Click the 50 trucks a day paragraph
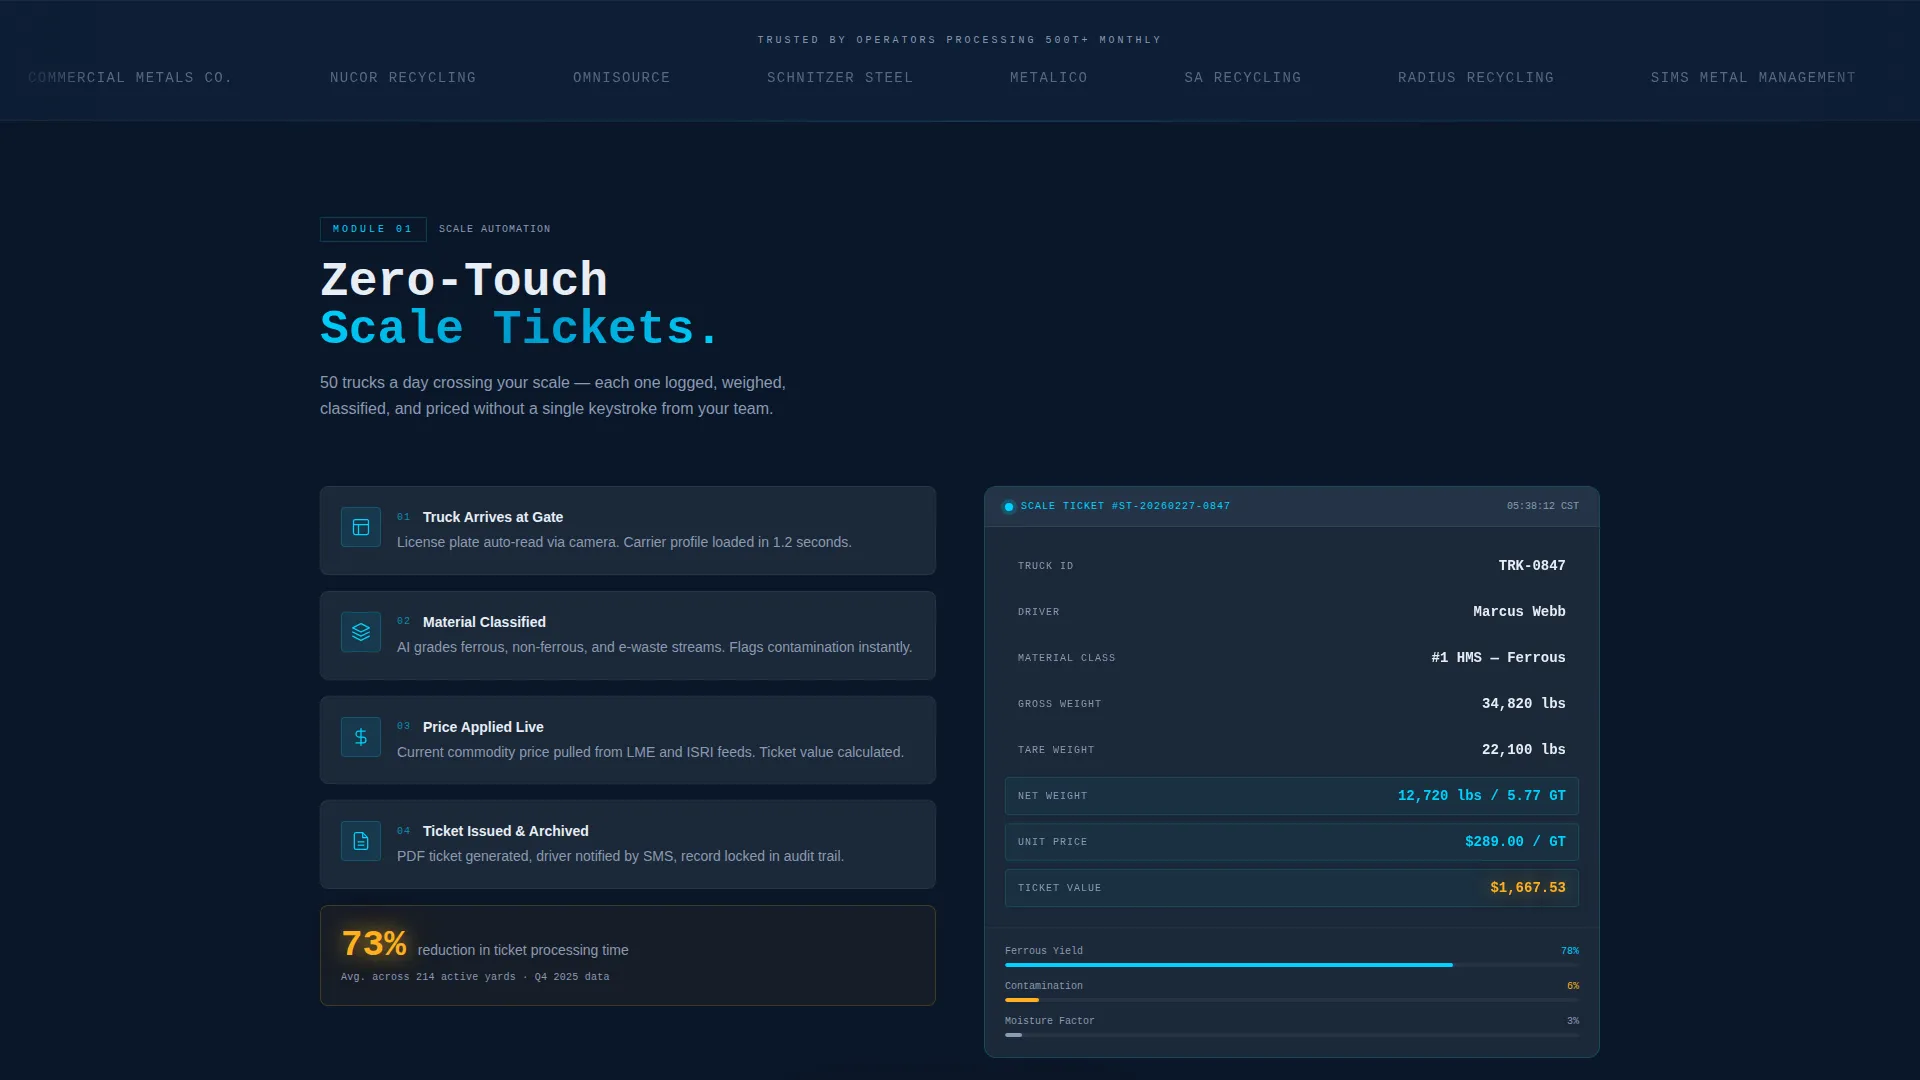 553,396
